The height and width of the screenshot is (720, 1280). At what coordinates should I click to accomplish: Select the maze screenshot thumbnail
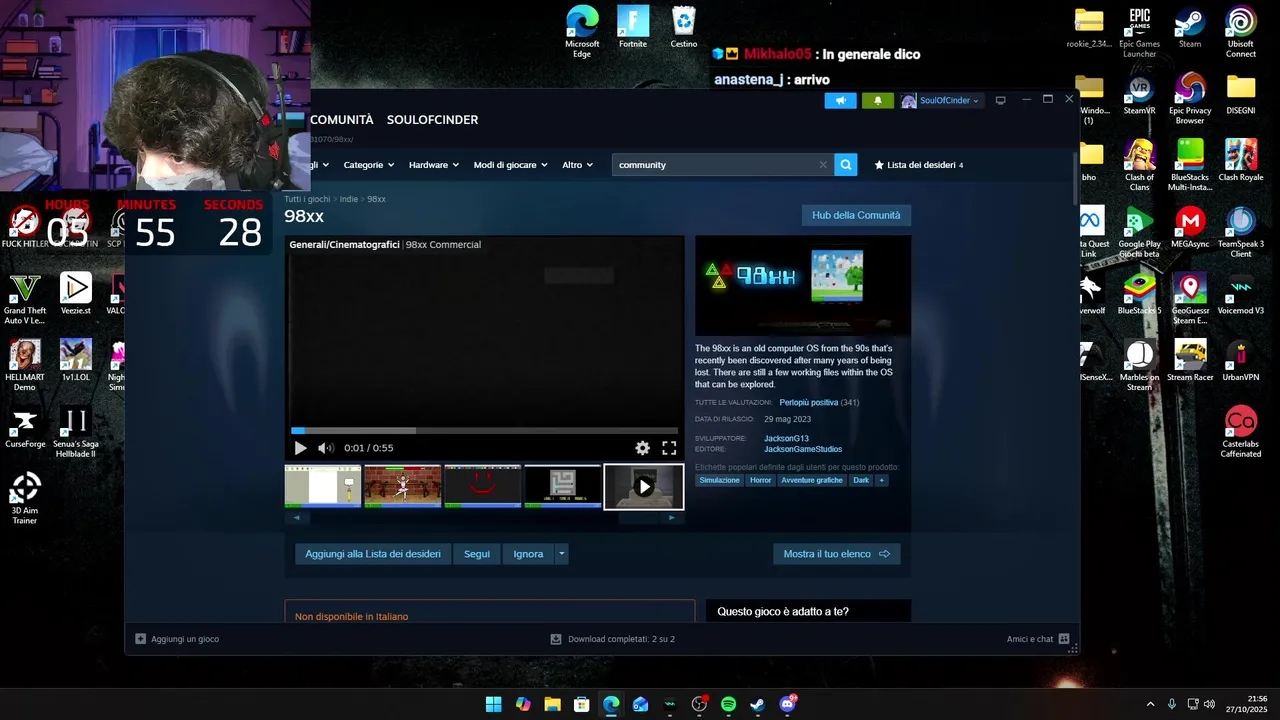(563, 486)
